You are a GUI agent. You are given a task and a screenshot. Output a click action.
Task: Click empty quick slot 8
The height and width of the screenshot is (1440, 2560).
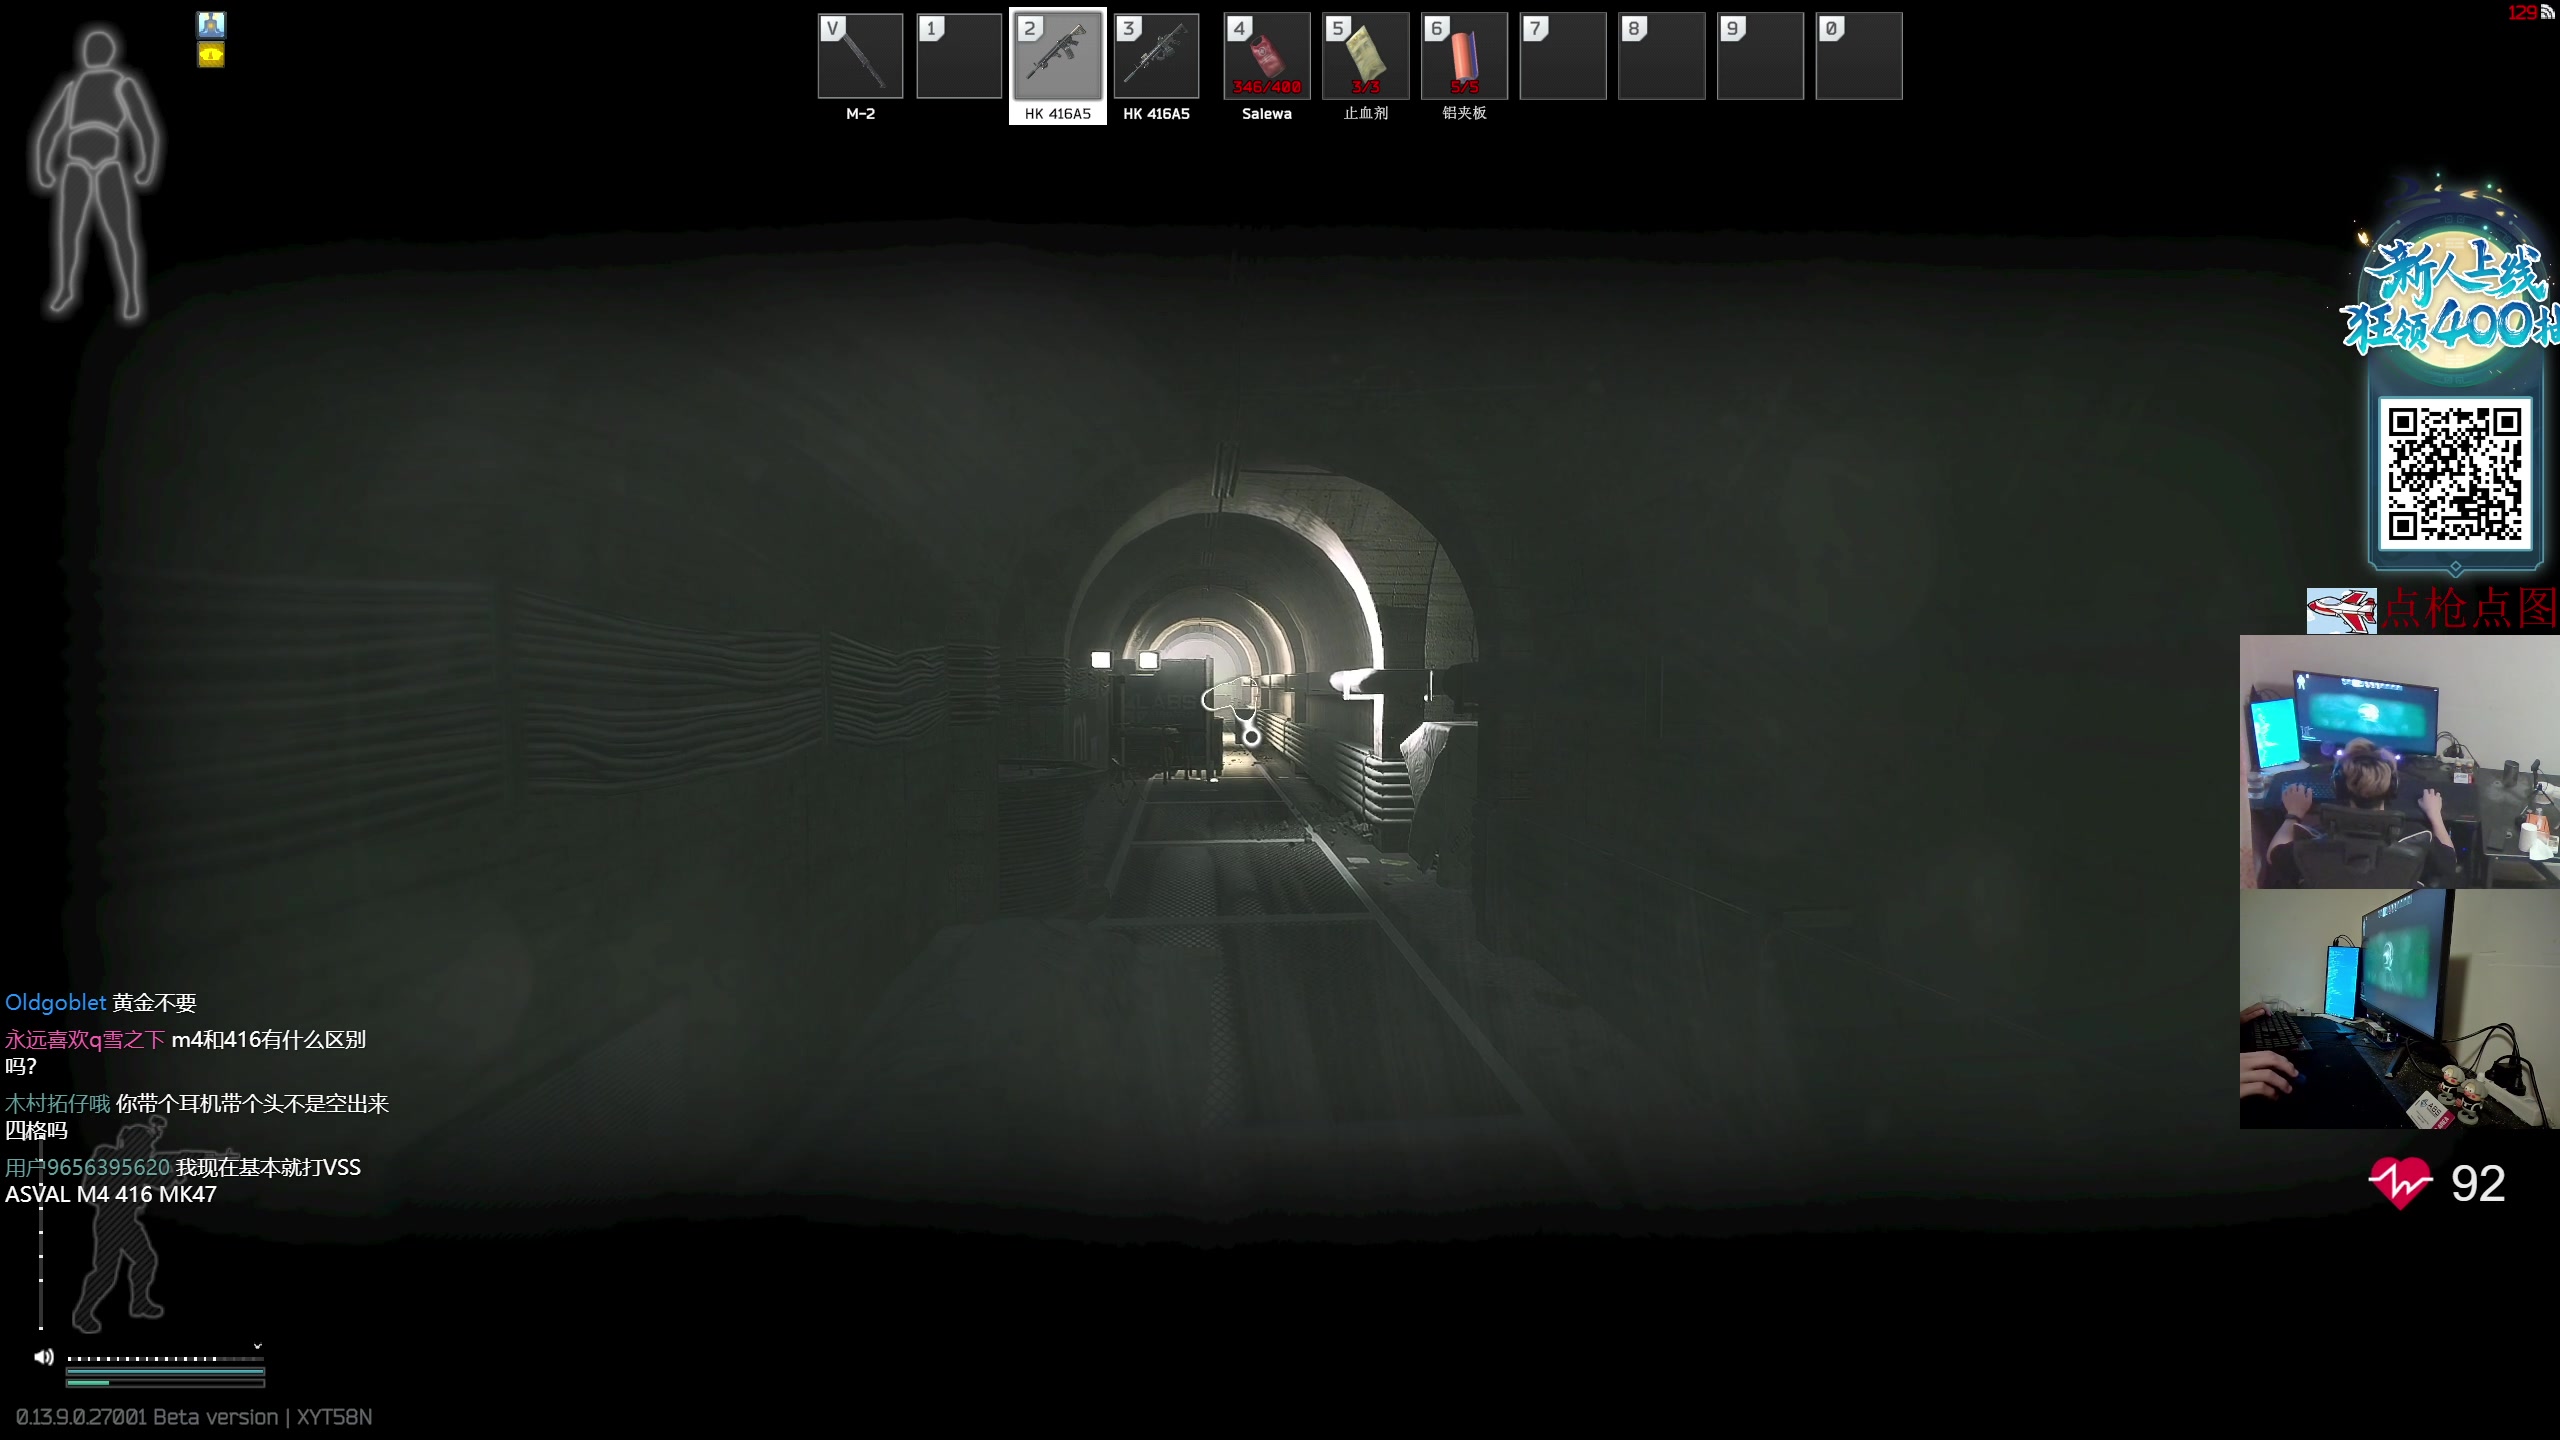point(1662,56)
